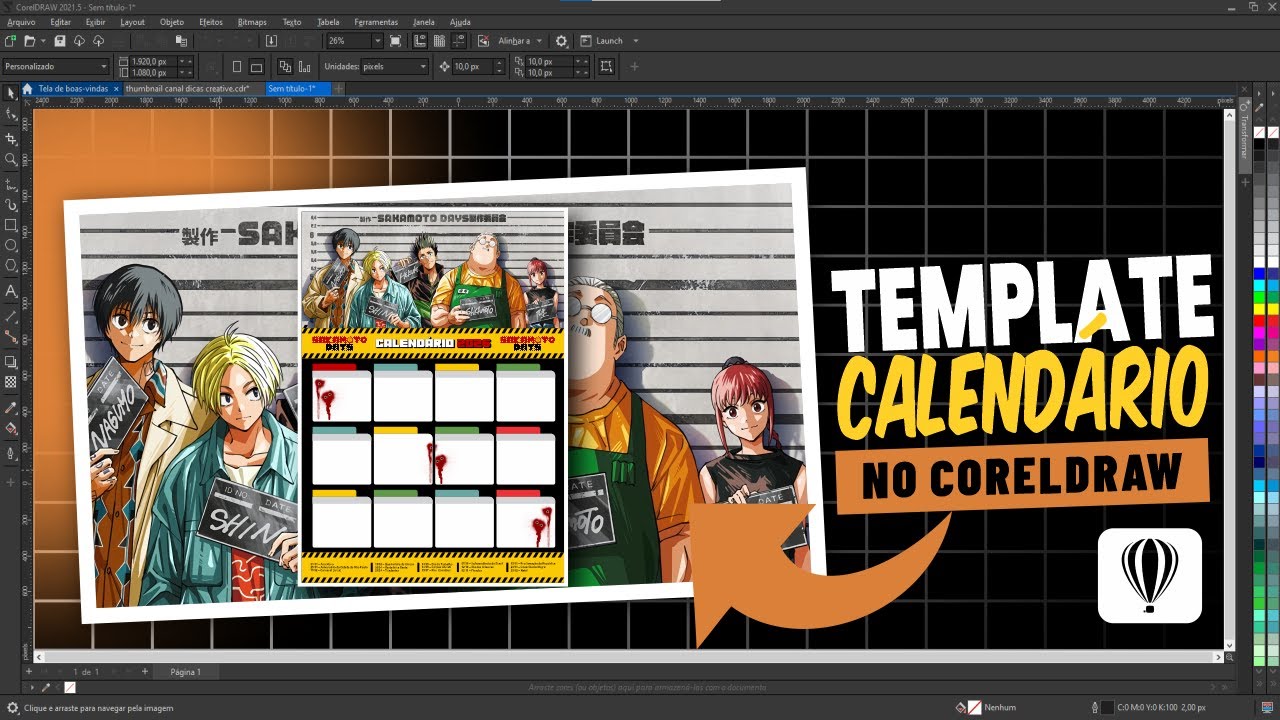Select the Página 1 page tab
Image resolution: width=1280 pixels, height=720 pixels.
click(186, 672)
